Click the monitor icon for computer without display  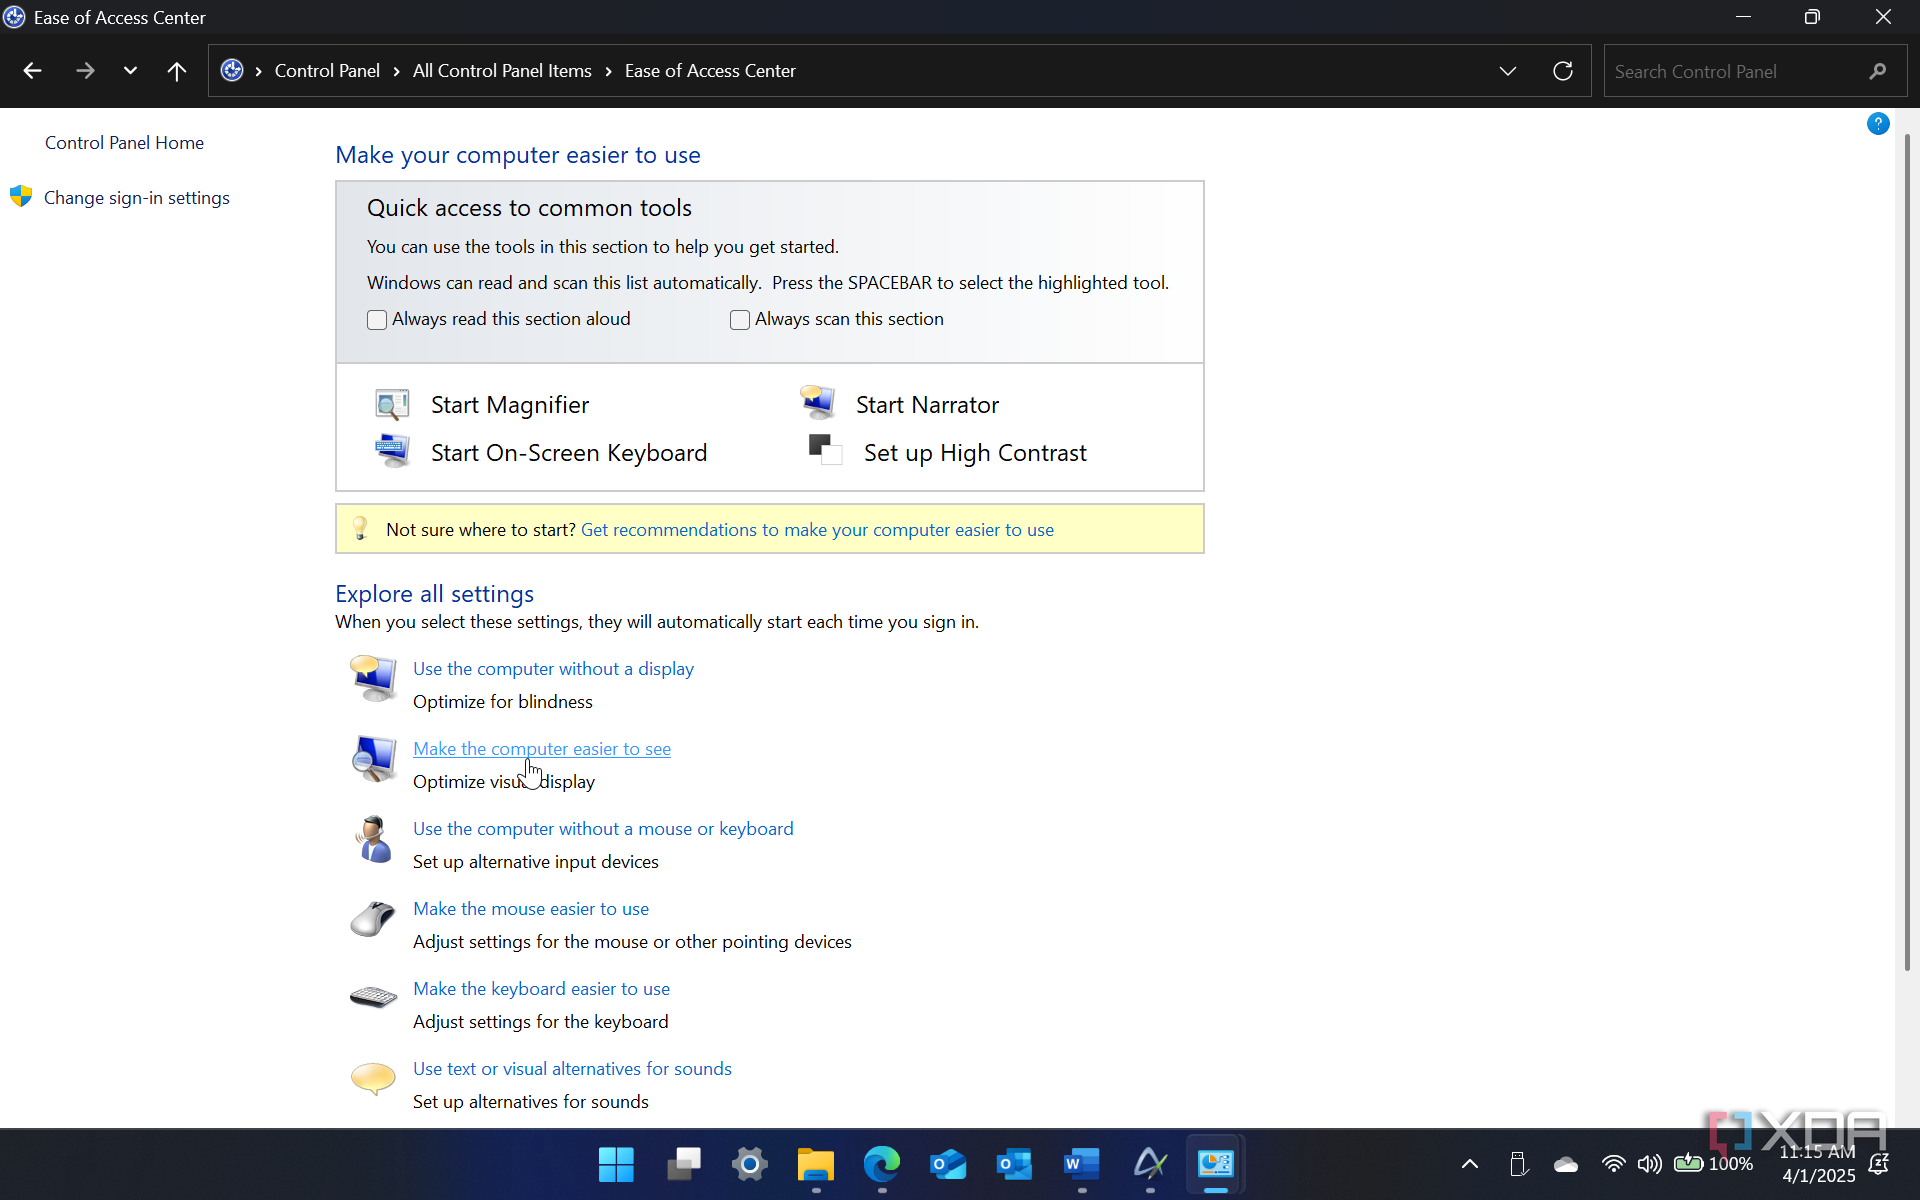pyautogui.click(x=374, y=680)
